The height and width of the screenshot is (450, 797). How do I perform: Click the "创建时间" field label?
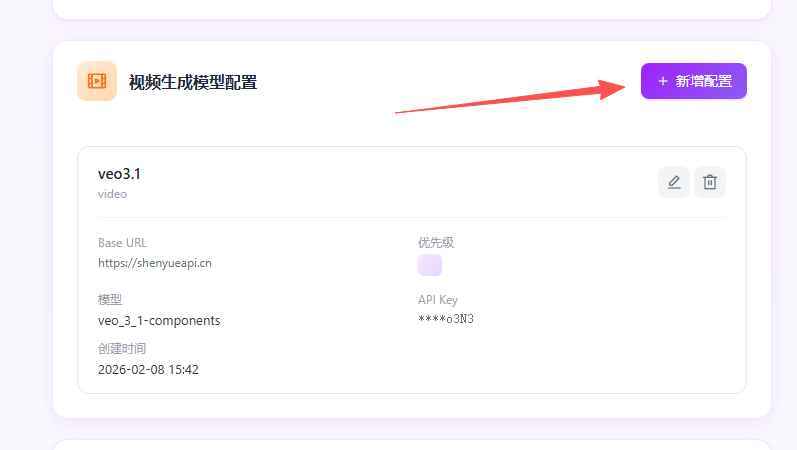[122, 349]
